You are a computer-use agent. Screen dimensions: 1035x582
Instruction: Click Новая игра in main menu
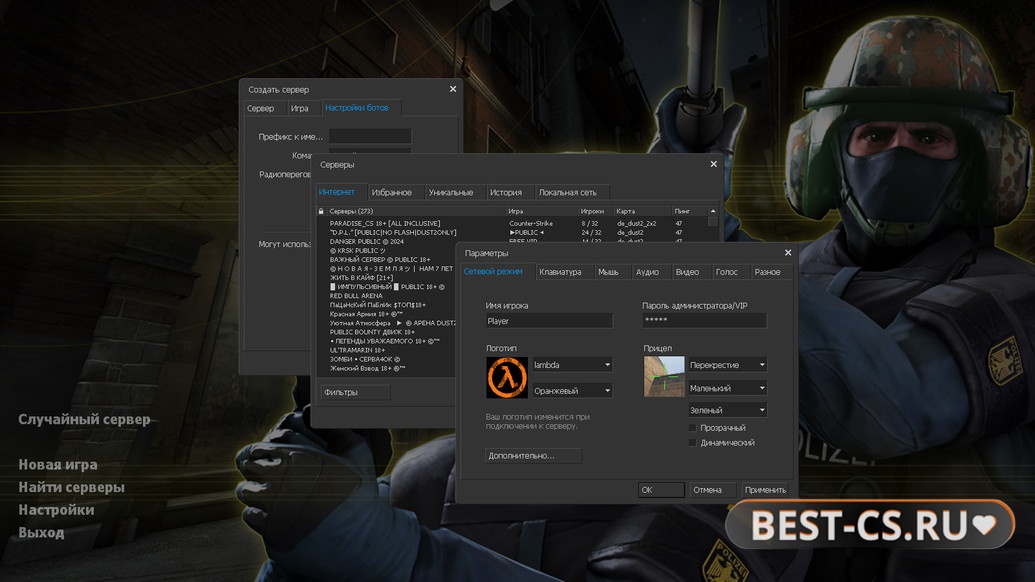[x=58, y=465]
